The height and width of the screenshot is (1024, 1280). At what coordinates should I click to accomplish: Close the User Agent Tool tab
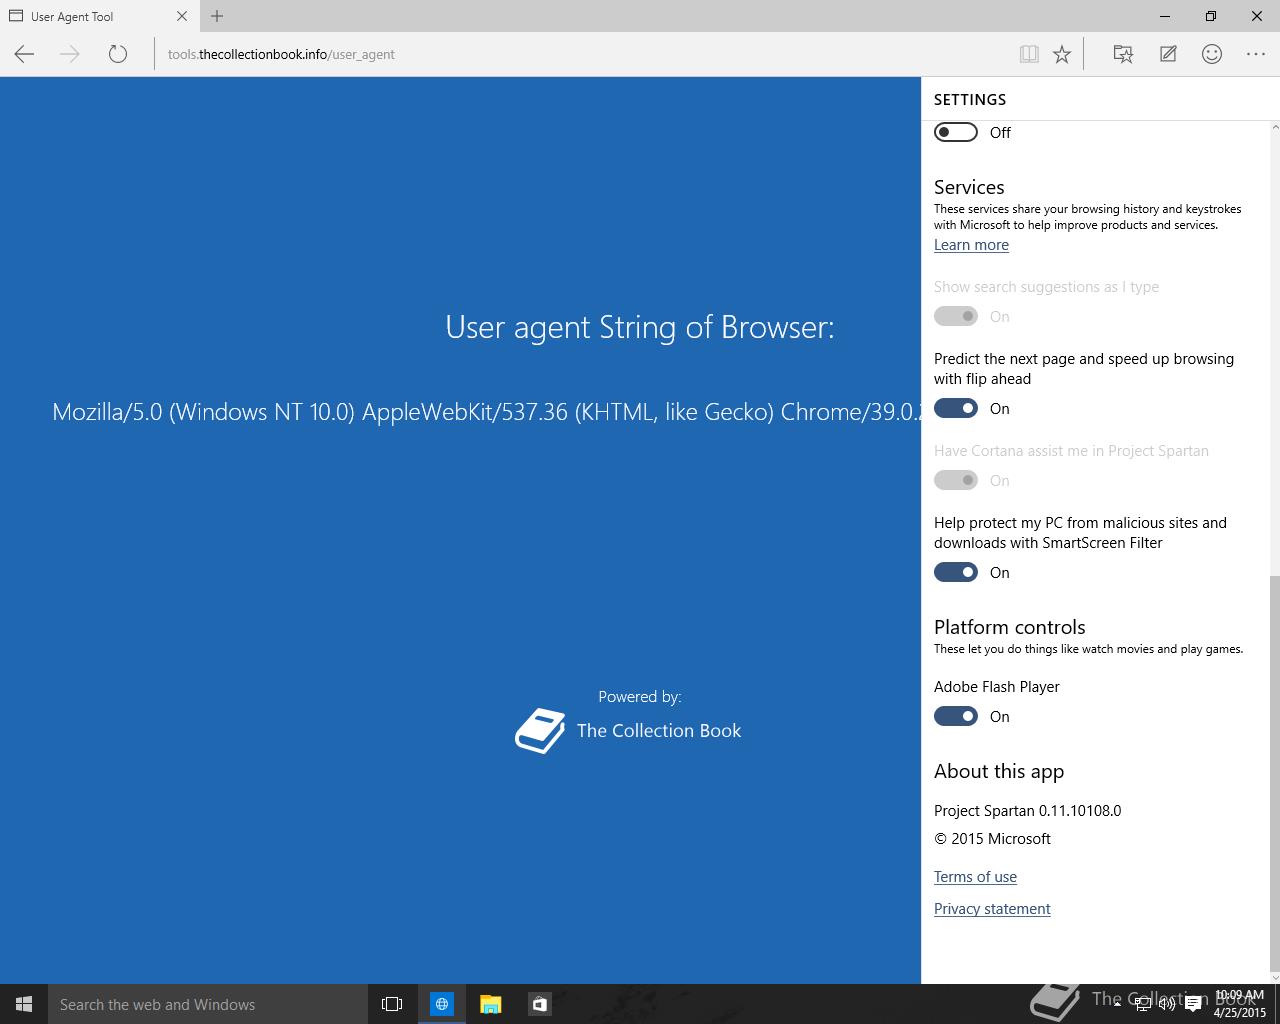pyautogui.click(x=182, y=16)
